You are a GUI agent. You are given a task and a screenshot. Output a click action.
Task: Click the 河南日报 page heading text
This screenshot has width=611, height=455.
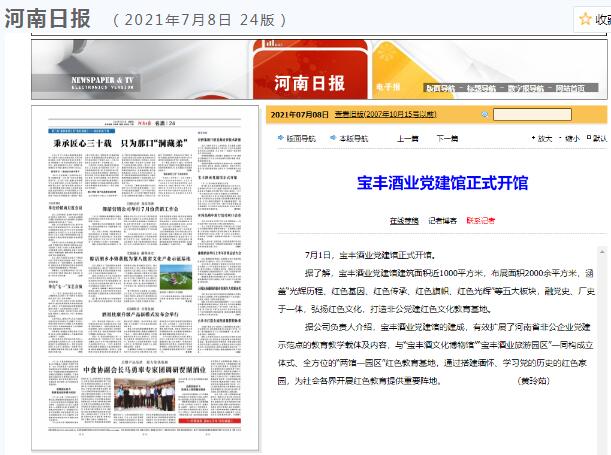[x=48, y=19]
